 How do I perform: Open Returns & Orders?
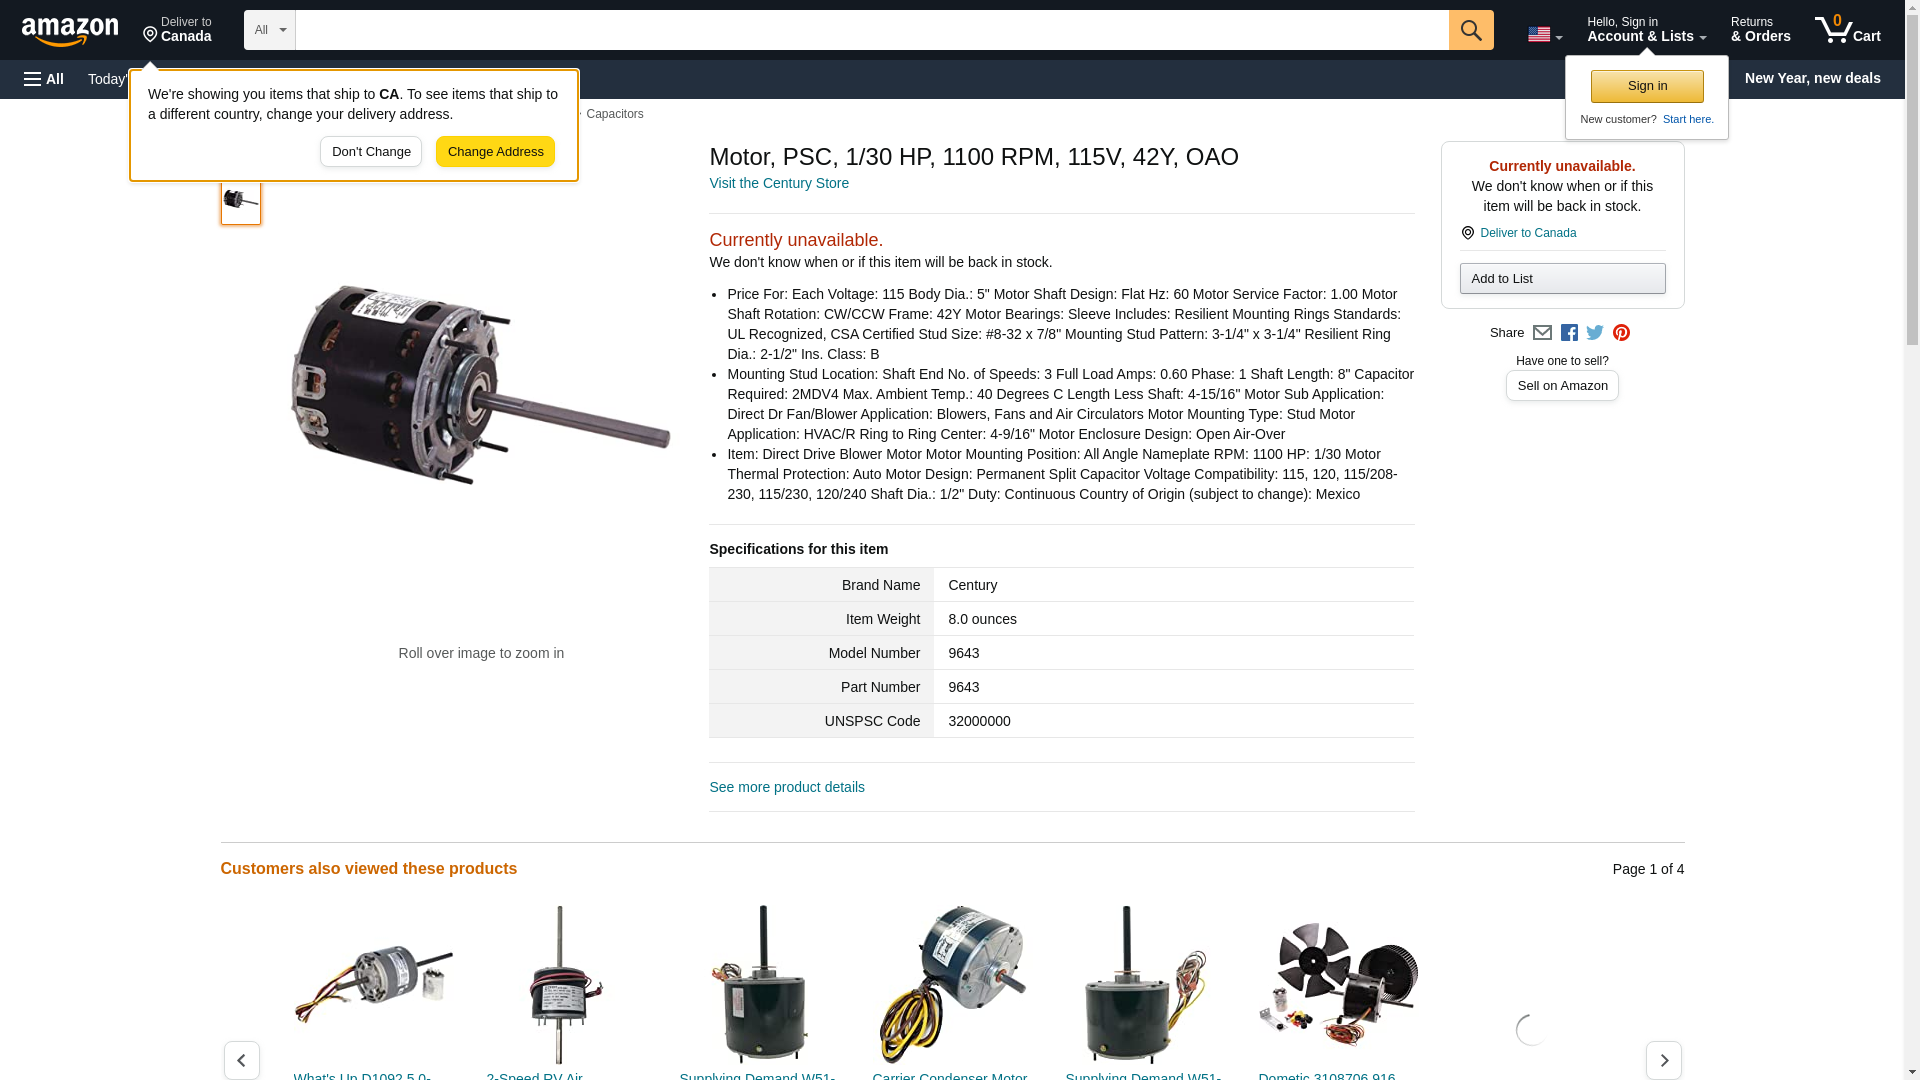(x=1760, y=30)
